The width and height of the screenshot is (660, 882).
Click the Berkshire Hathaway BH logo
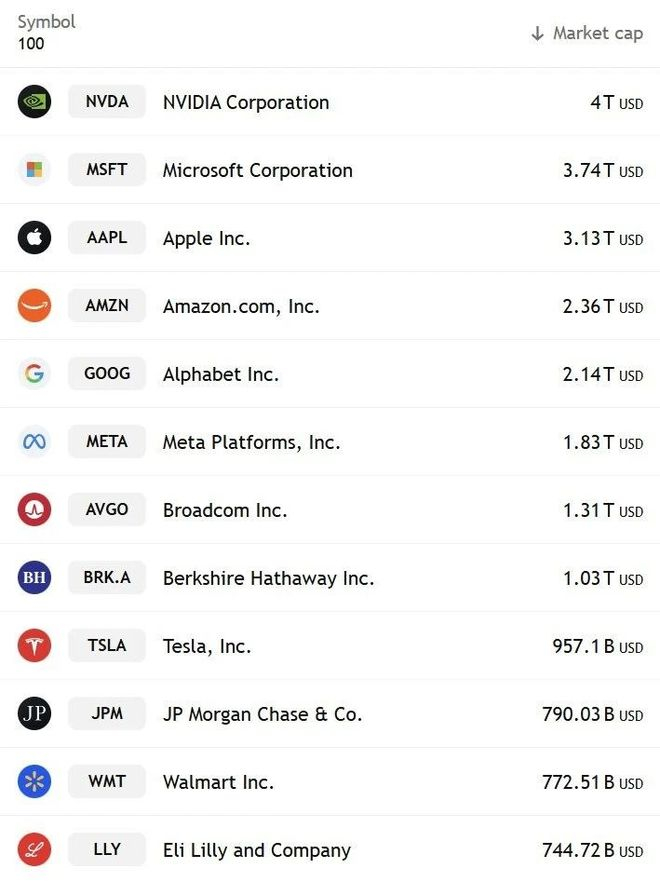34,578
